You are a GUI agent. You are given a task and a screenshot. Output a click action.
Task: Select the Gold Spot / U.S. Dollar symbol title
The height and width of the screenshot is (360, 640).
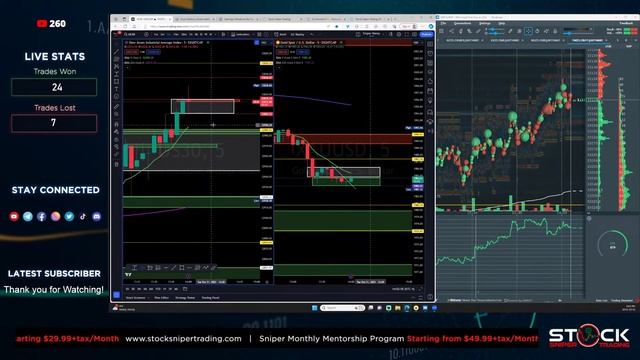pos(308,42)
